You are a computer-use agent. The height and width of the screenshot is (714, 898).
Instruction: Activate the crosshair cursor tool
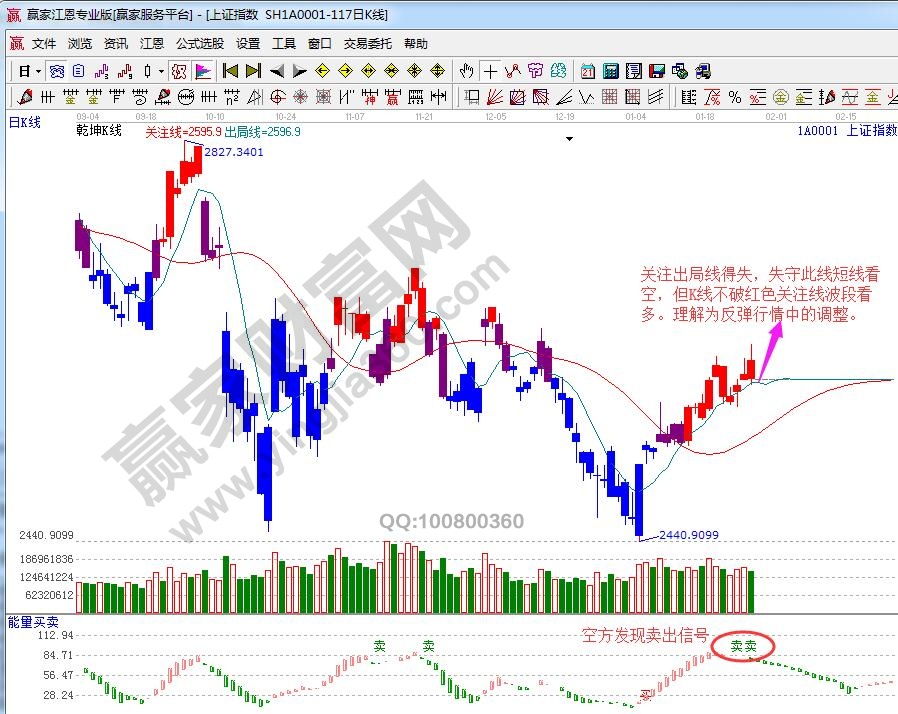(490, 71)
